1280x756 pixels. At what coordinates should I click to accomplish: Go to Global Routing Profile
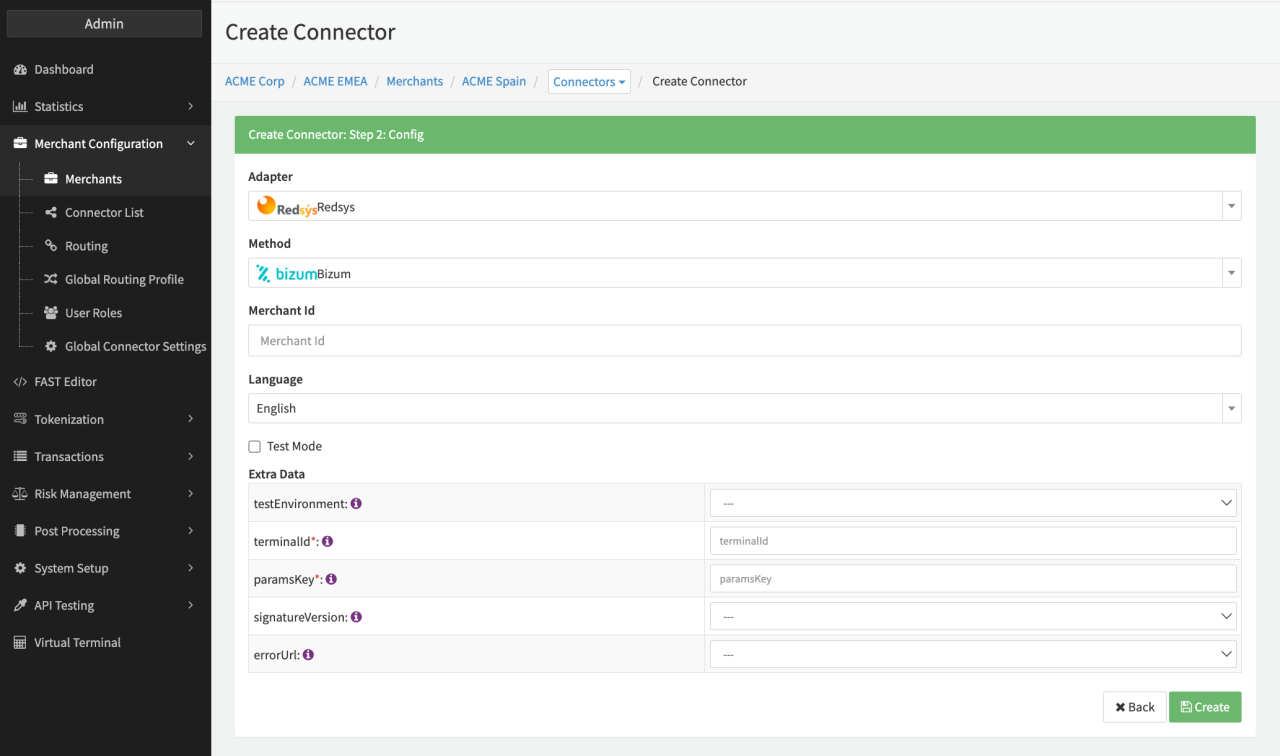point(124,280)
